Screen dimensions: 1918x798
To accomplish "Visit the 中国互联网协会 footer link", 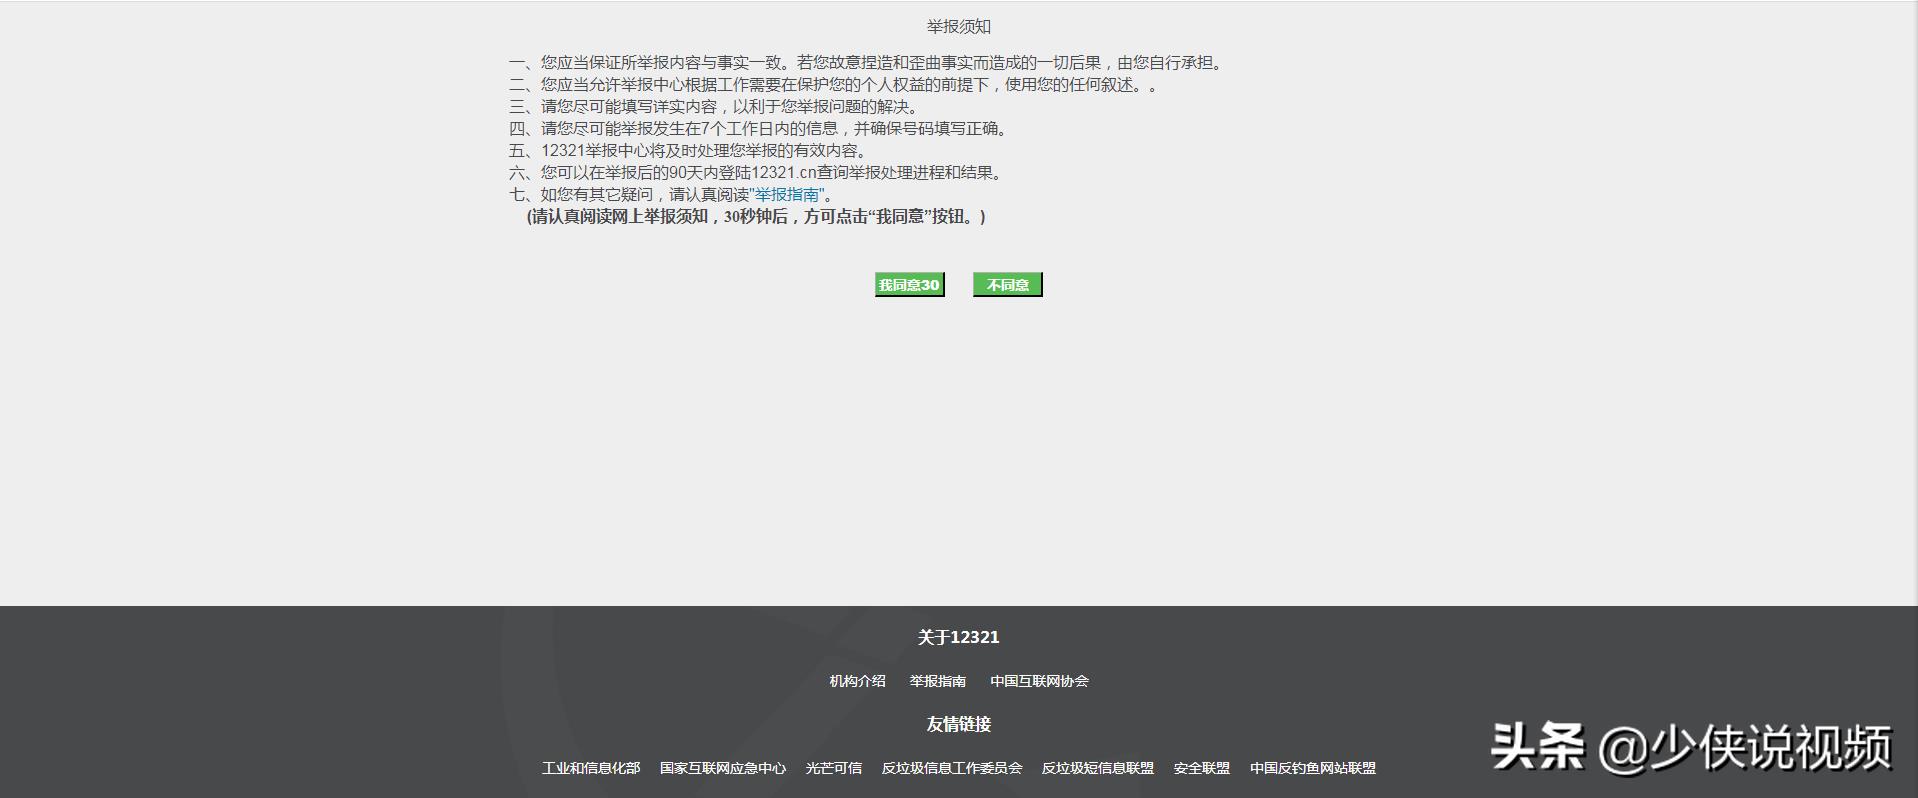I will (1039, 681).
